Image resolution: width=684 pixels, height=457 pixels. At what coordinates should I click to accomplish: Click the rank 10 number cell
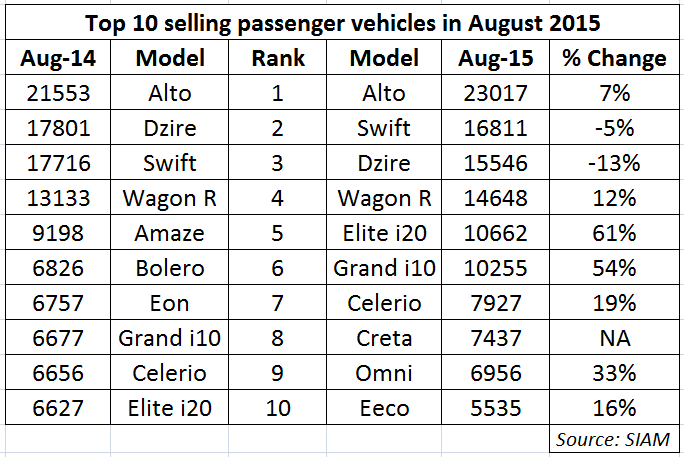coord(279,407)
